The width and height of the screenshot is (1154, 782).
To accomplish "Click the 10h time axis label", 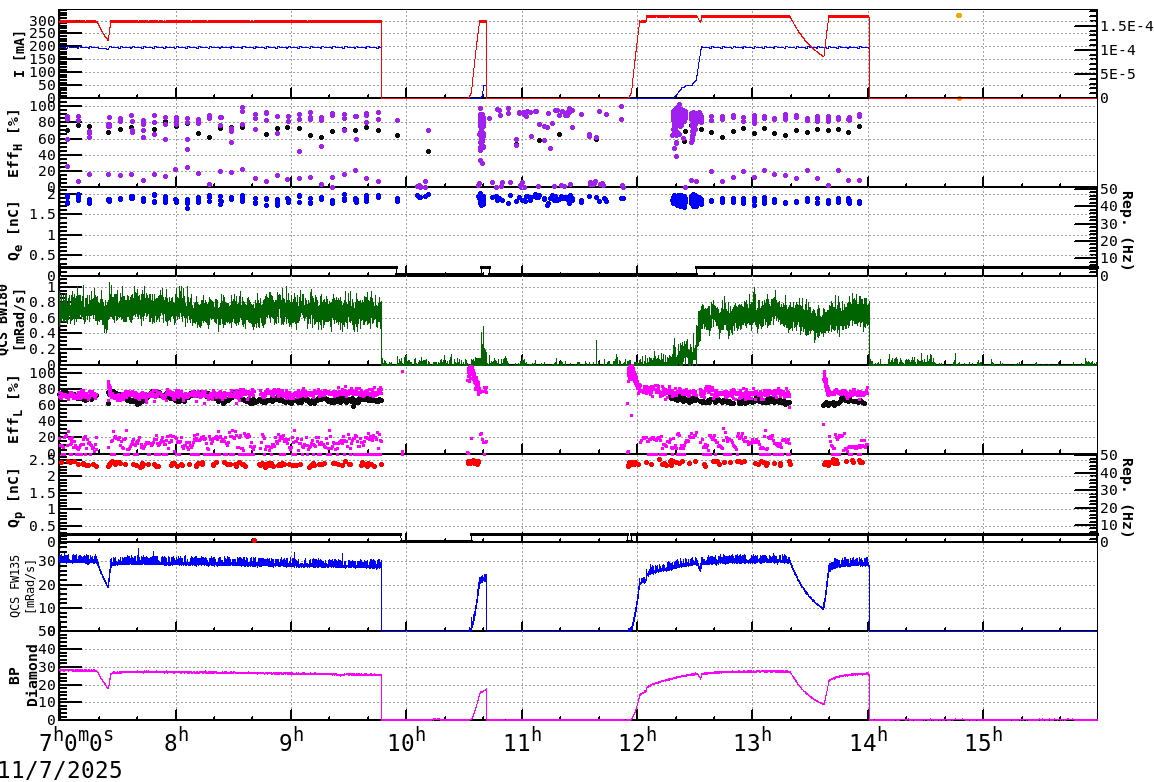I will click(x=406, y=739).
